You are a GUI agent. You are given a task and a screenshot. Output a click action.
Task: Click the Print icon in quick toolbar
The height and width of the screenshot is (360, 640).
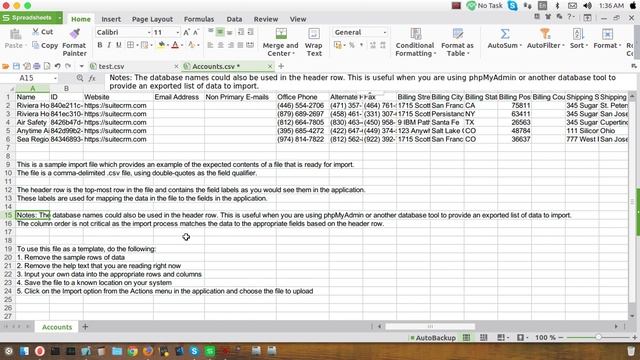coord(37,66)
